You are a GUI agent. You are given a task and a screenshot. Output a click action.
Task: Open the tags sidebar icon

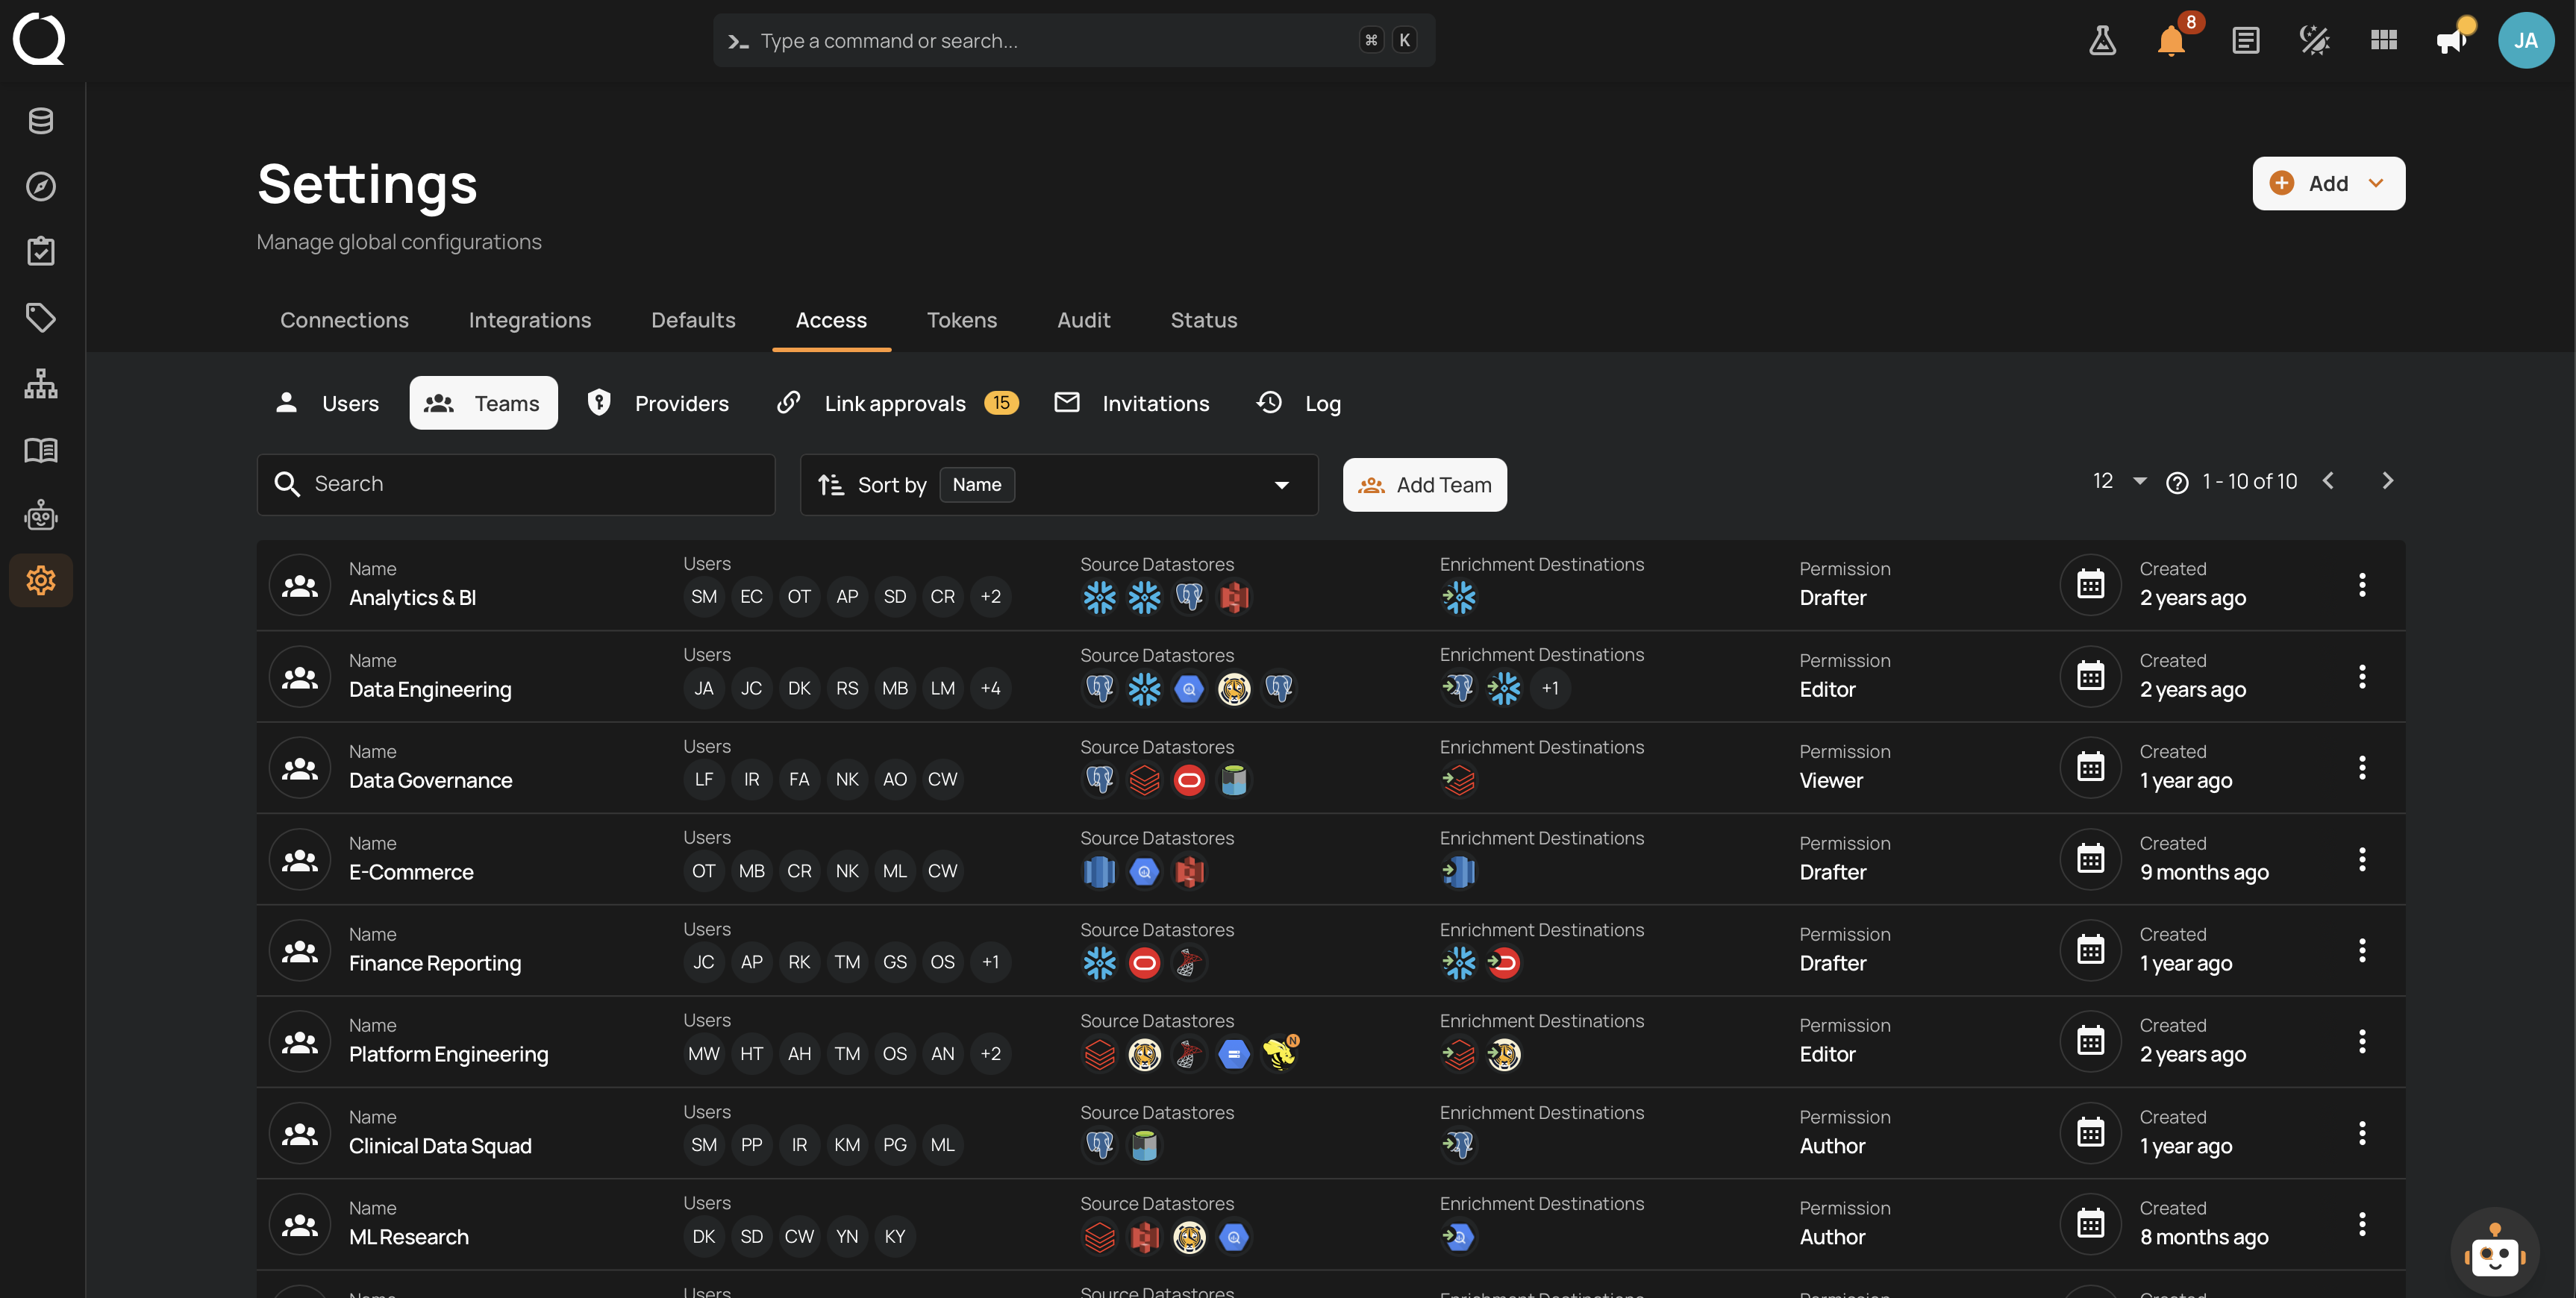click(x=41, y=317)
